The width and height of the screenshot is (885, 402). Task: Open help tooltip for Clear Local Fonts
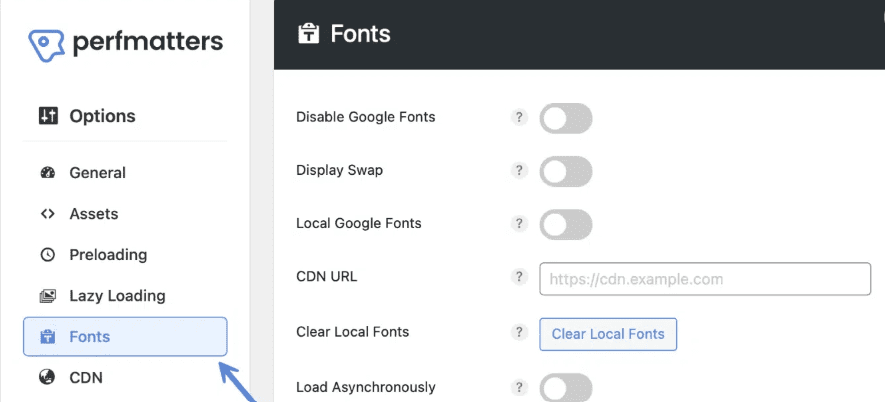click(519, 332)
